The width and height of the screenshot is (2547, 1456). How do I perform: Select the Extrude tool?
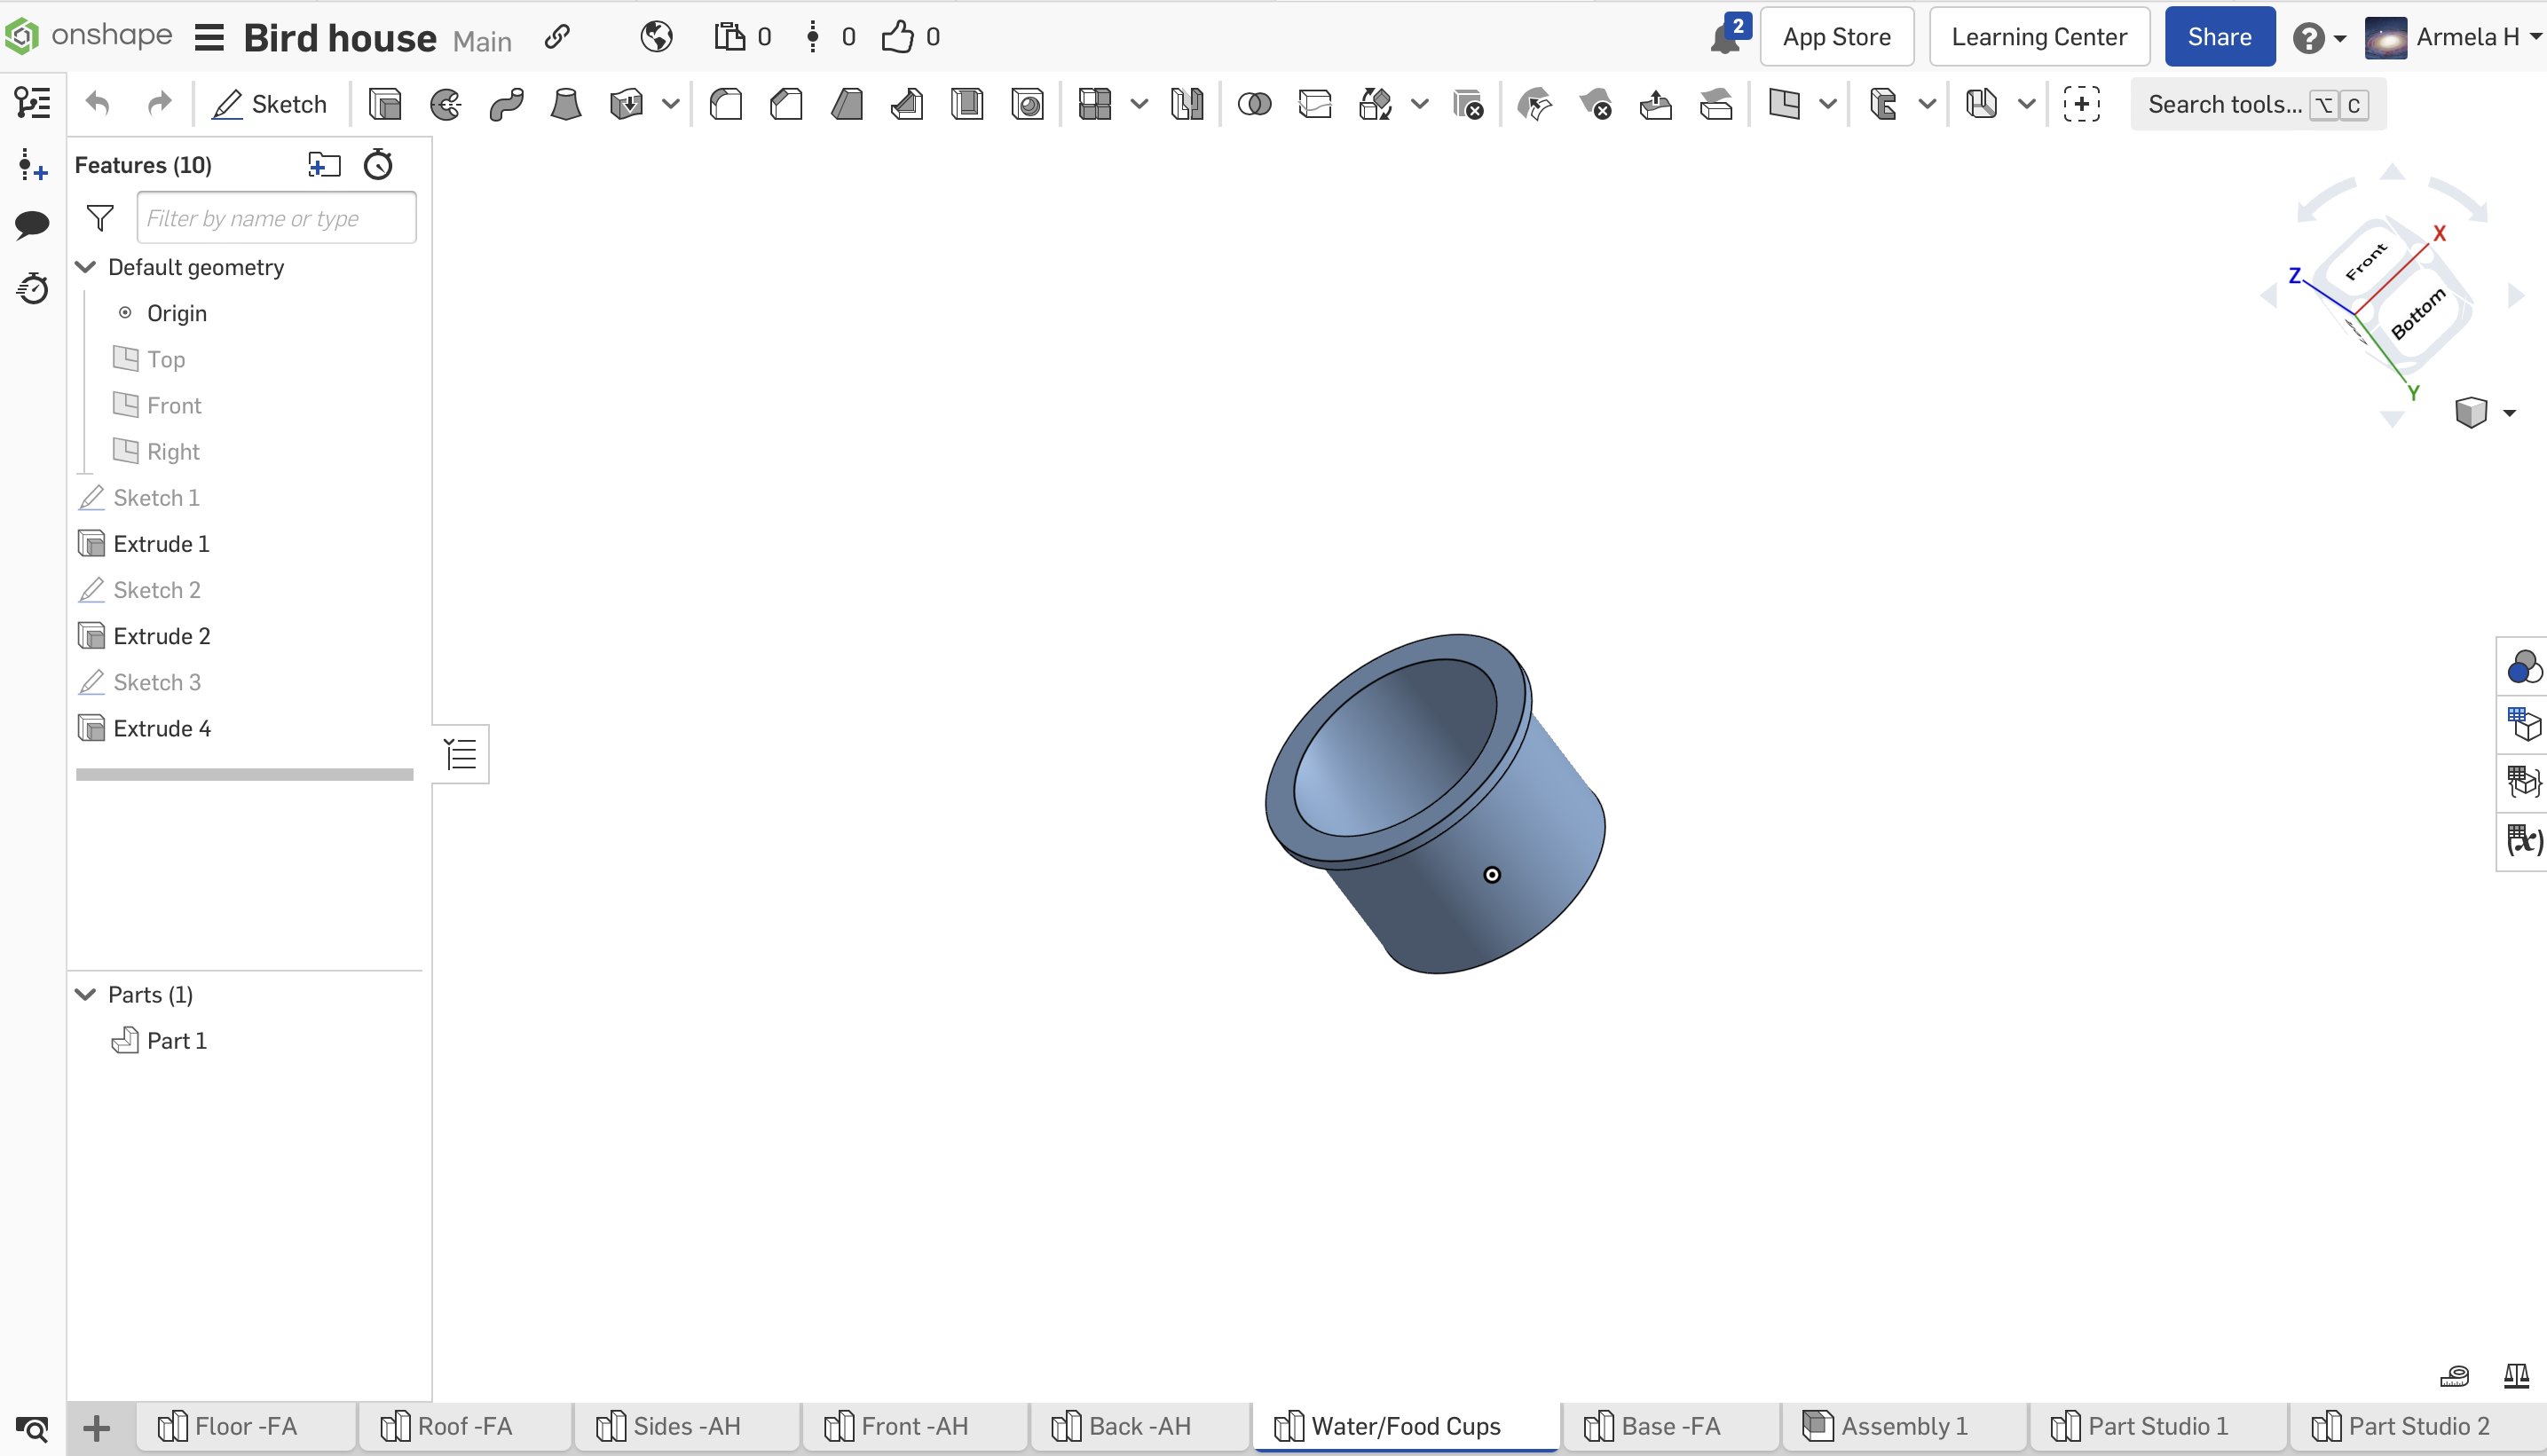pyautogui.click(x=384, y=103)
